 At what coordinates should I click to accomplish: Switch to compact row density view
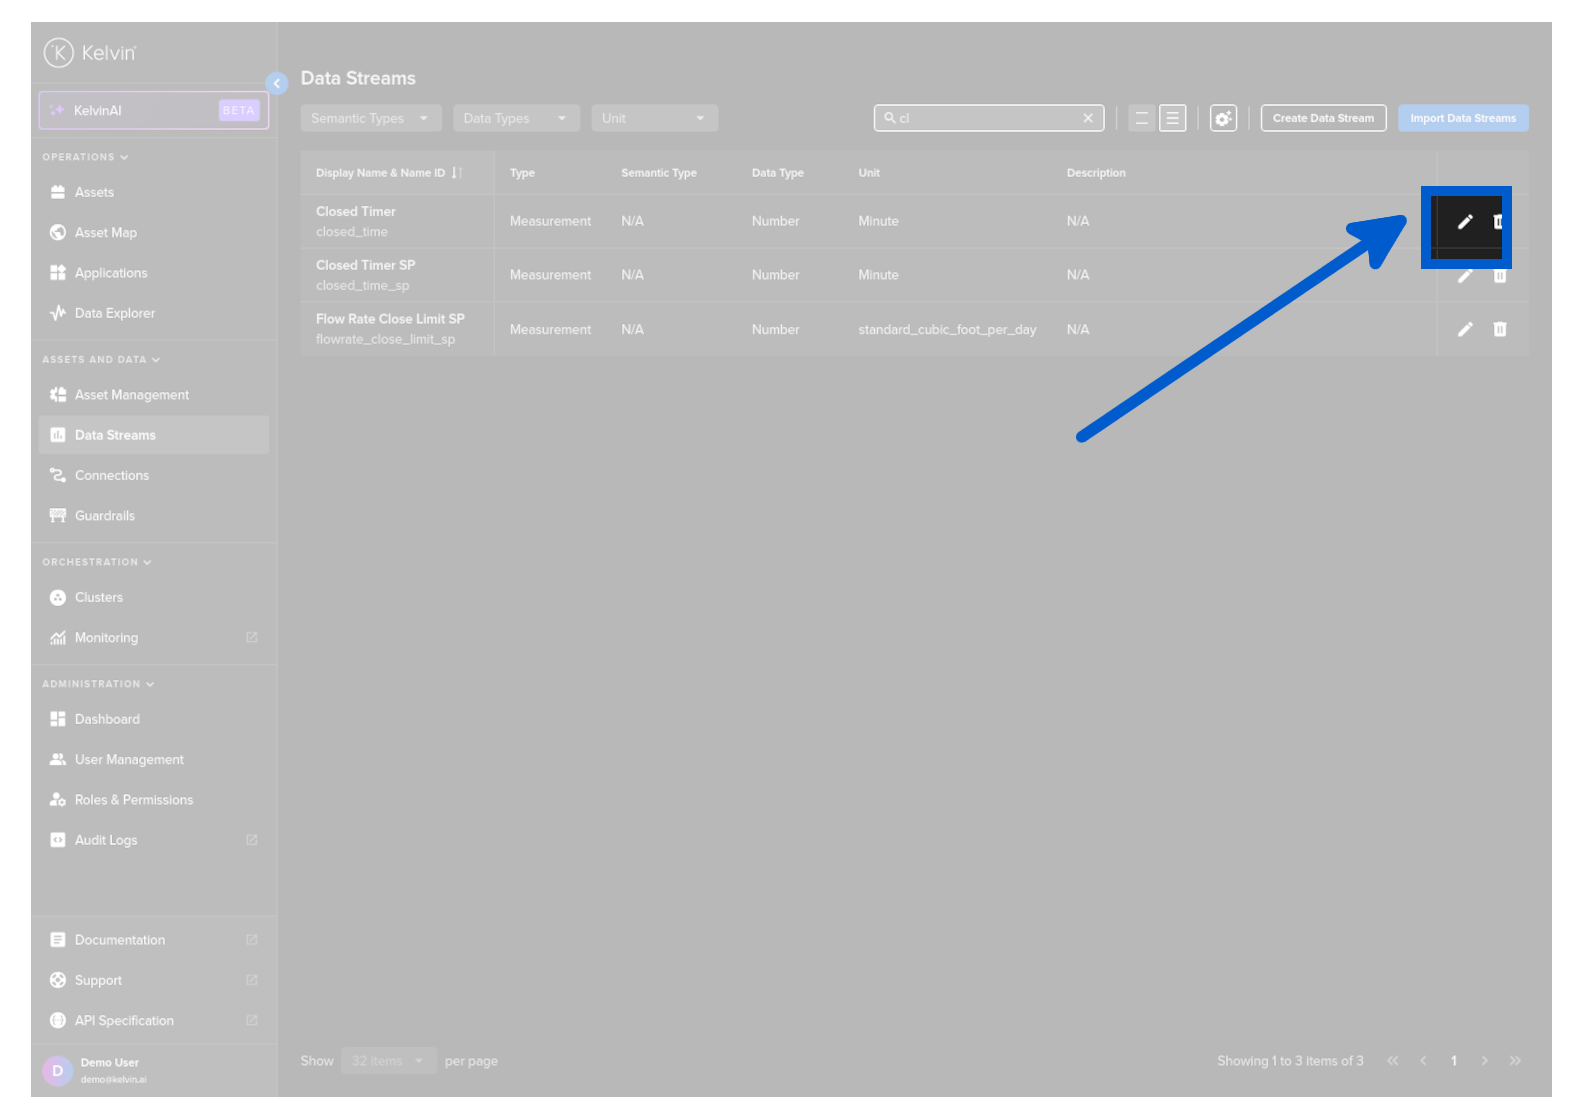1141,118
